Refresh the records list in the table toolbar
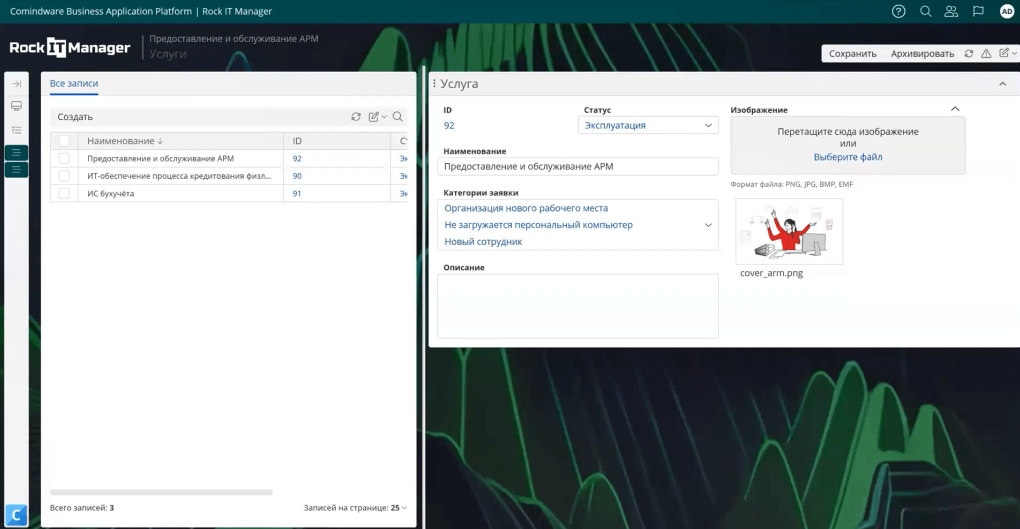 click(356, 117)
